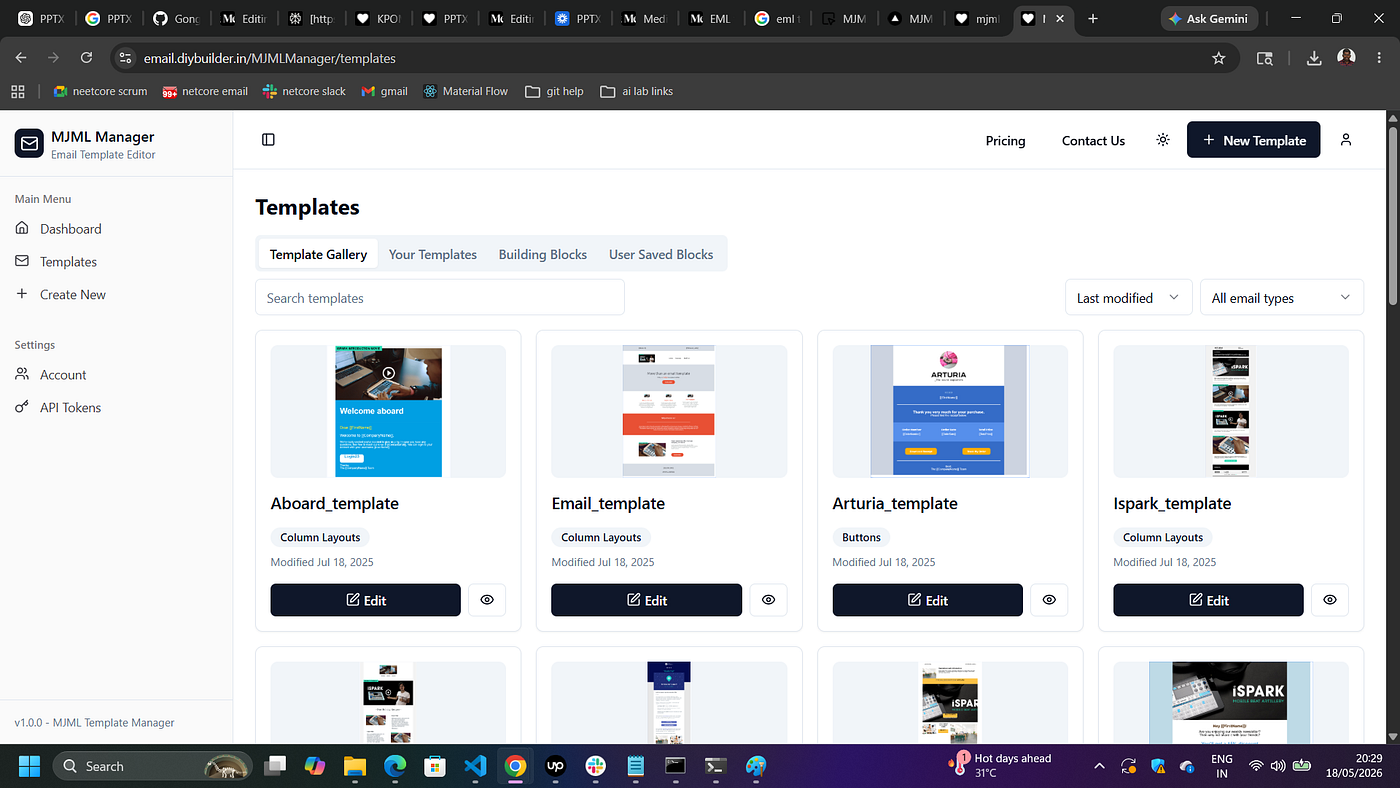1400x788 pixels.
Task: Click the Ask Gemini button
Action: (1208, 18)
